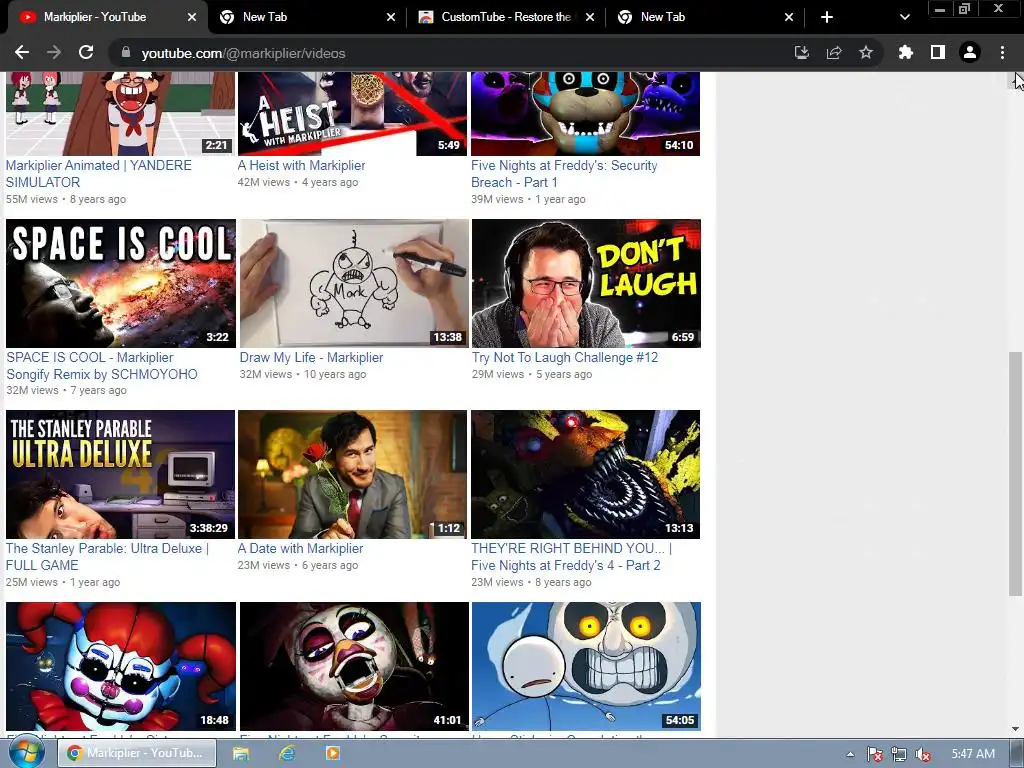
Task: Open Markiplier Animated YANDERE SIMULATOR title link
Action: coord(99,174)
